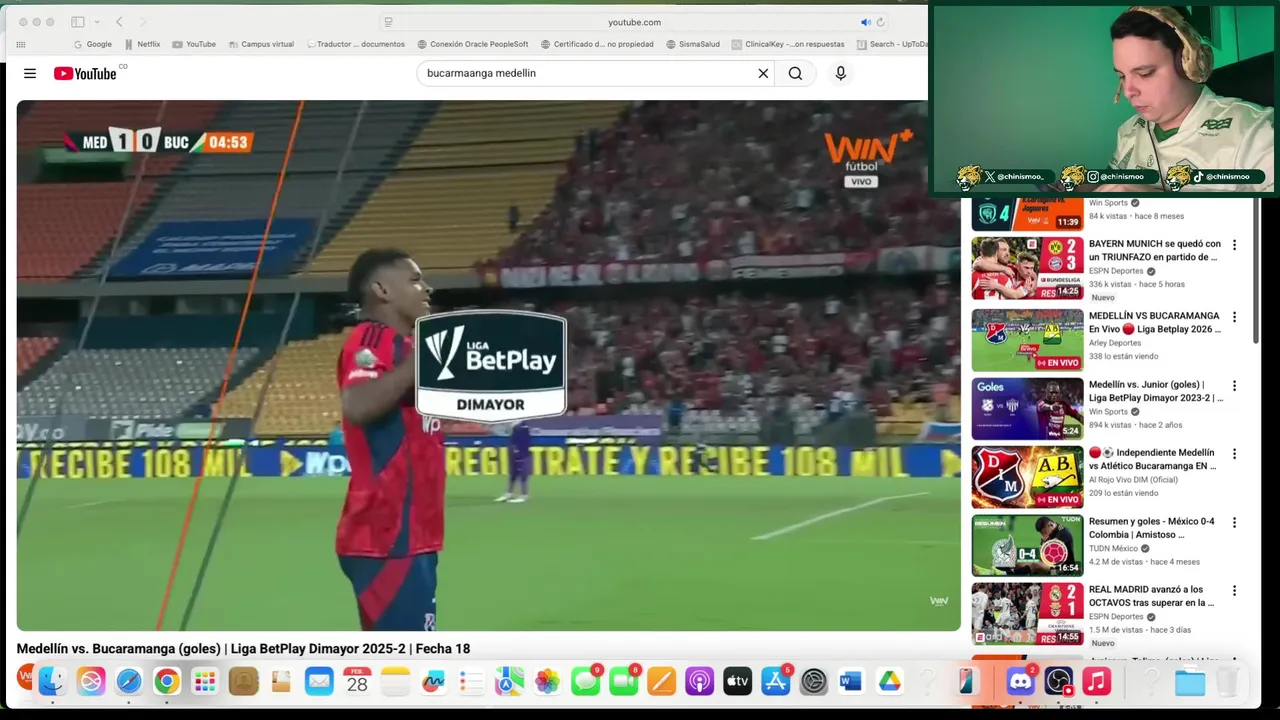Go forward with Safari forward arrow
Image resolution: width=1280 pixels, height=720 pixels.
[142, 22]
